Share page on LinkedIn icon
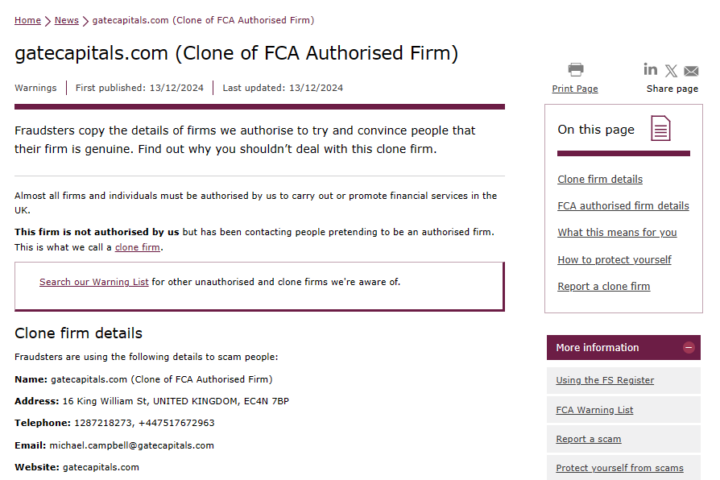 coord(650,69)
